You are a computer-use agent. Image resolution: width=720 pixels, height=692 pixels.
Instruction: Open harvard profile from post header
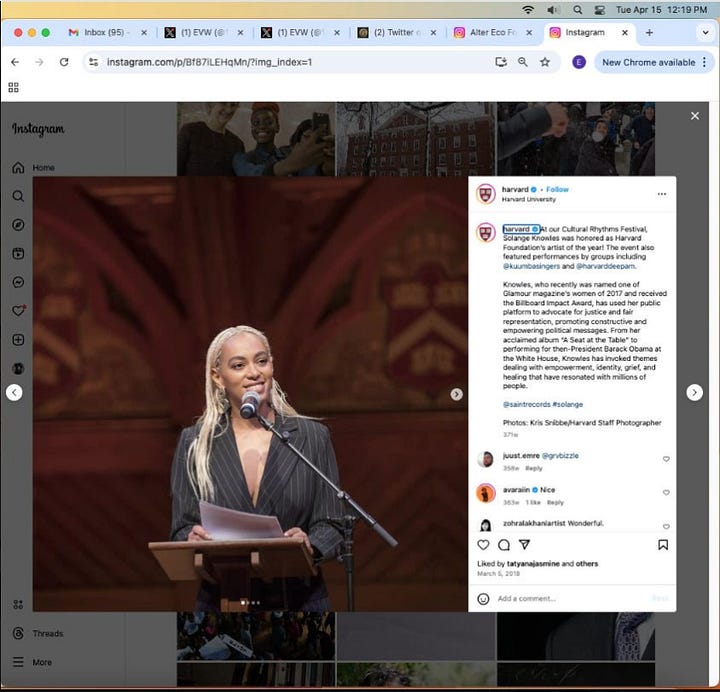(x=515, y=189)
